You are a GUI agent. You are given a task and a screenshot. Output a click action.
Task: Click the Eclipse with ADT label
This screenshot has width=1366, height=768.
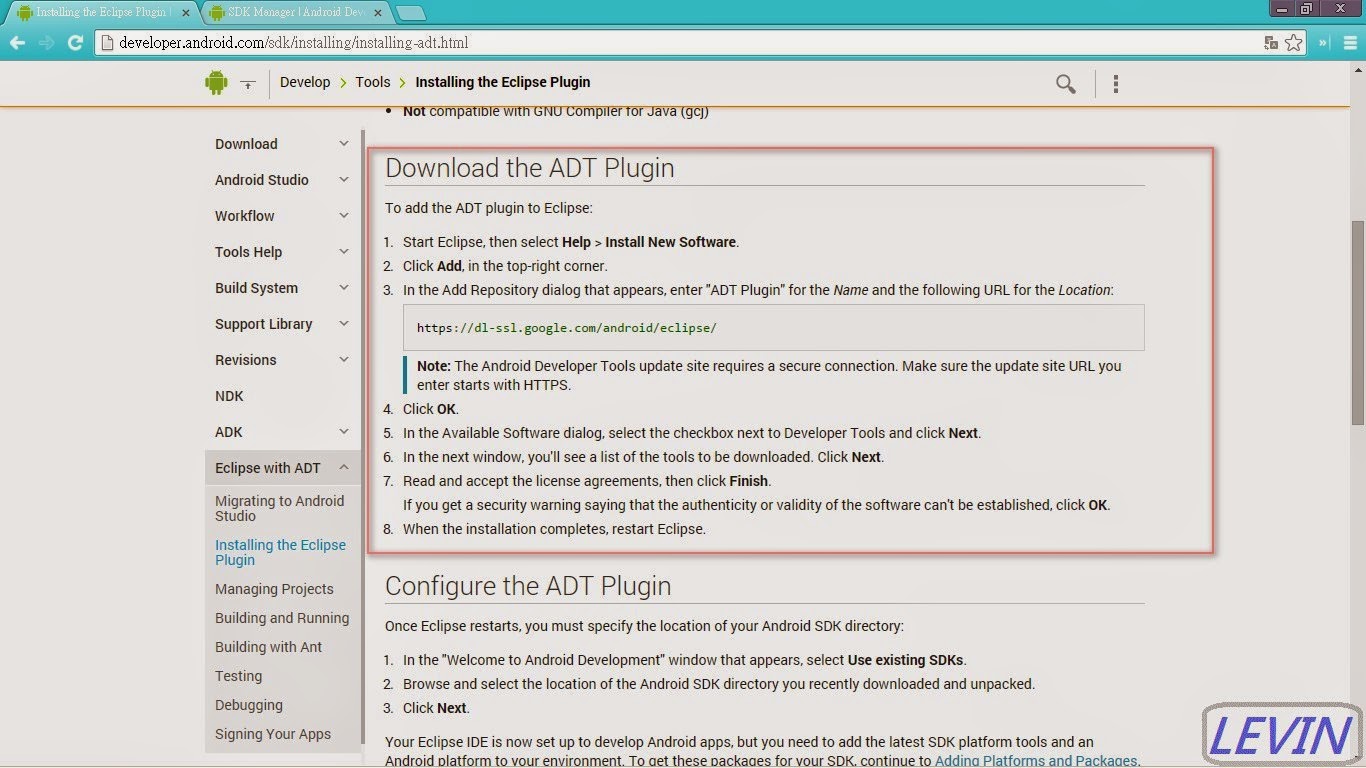[x=268, y=468]
